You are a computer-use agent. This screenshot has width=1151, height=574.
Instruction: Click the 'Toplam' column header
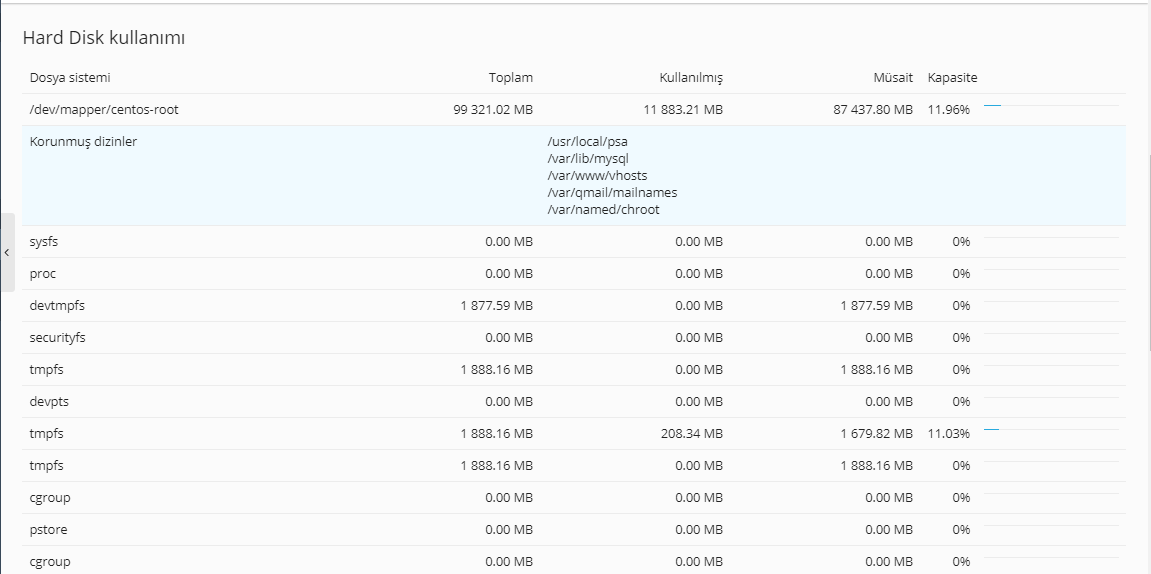click(x=511, y=77)
